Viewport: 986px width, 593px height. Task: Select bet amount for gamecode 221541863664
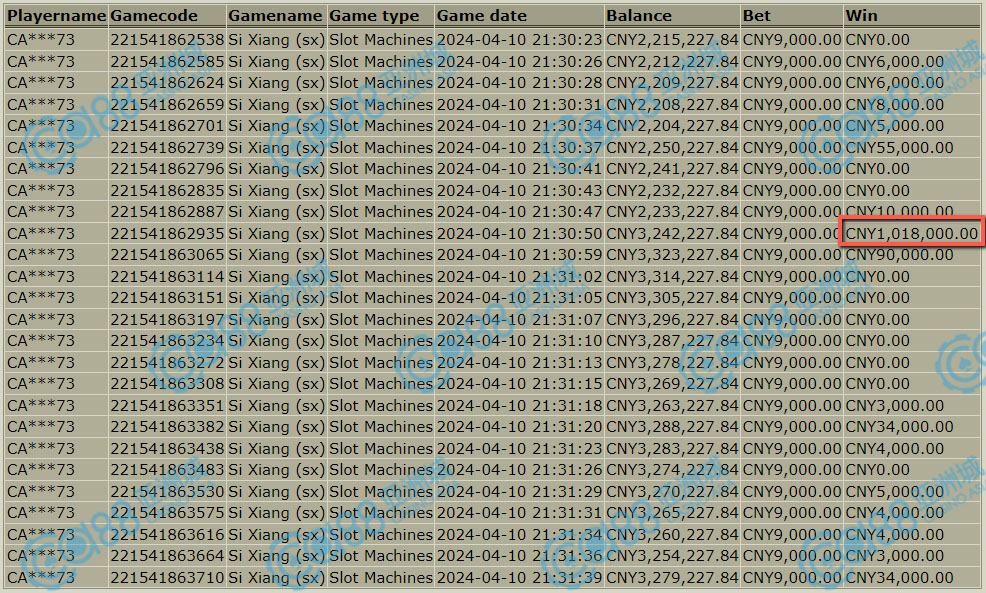[x=792, y=556]
